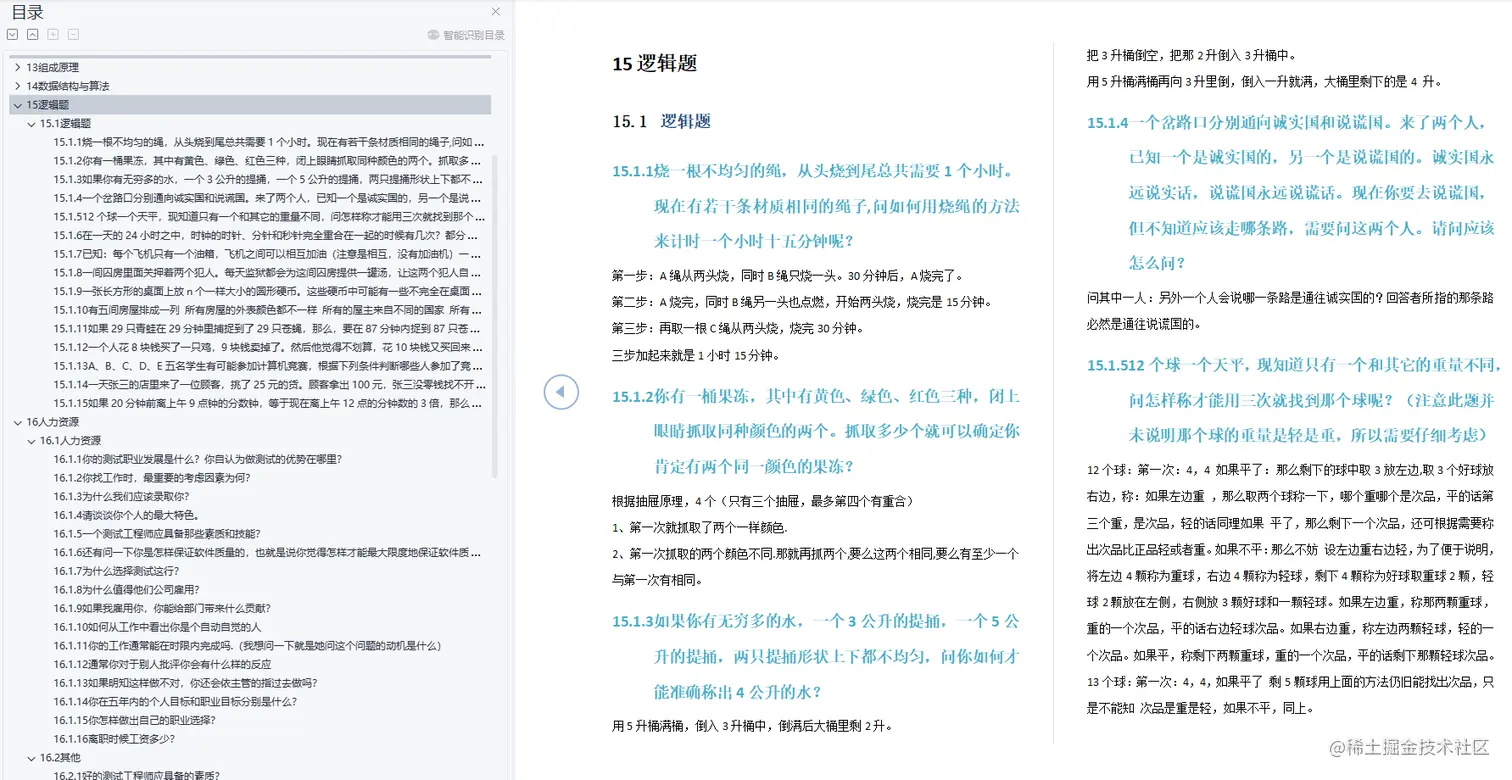Open outline entry 15.1.8 about two prisoners

tap(269, 273)
